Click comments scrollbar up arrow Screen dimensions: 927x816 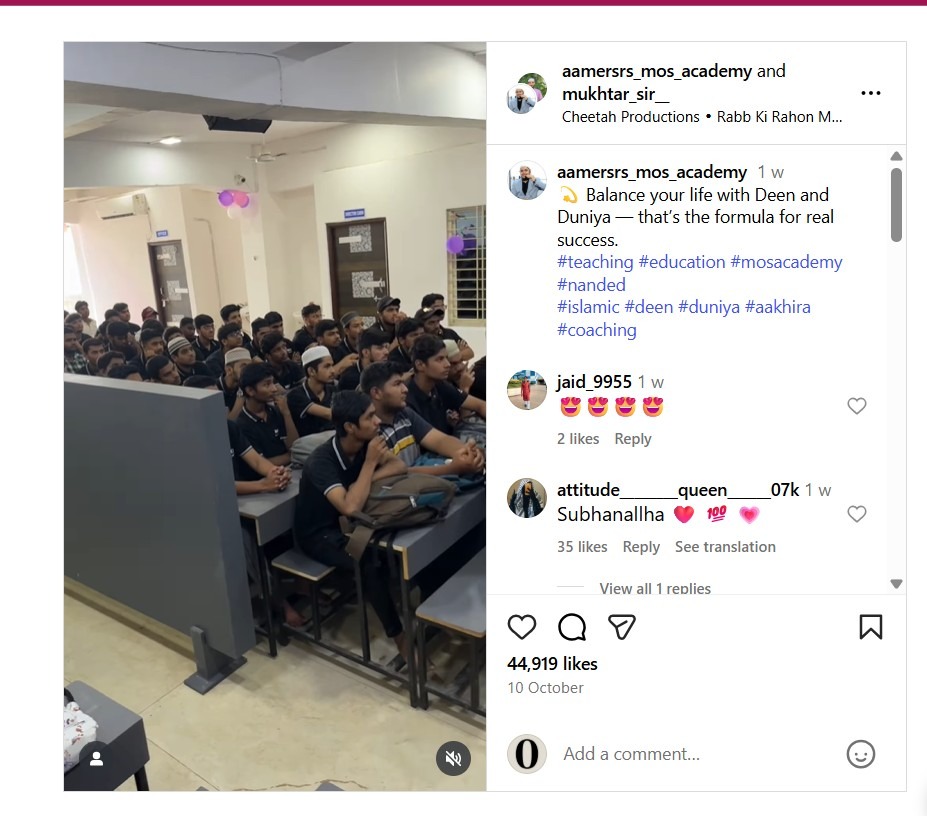click(896, 156)
